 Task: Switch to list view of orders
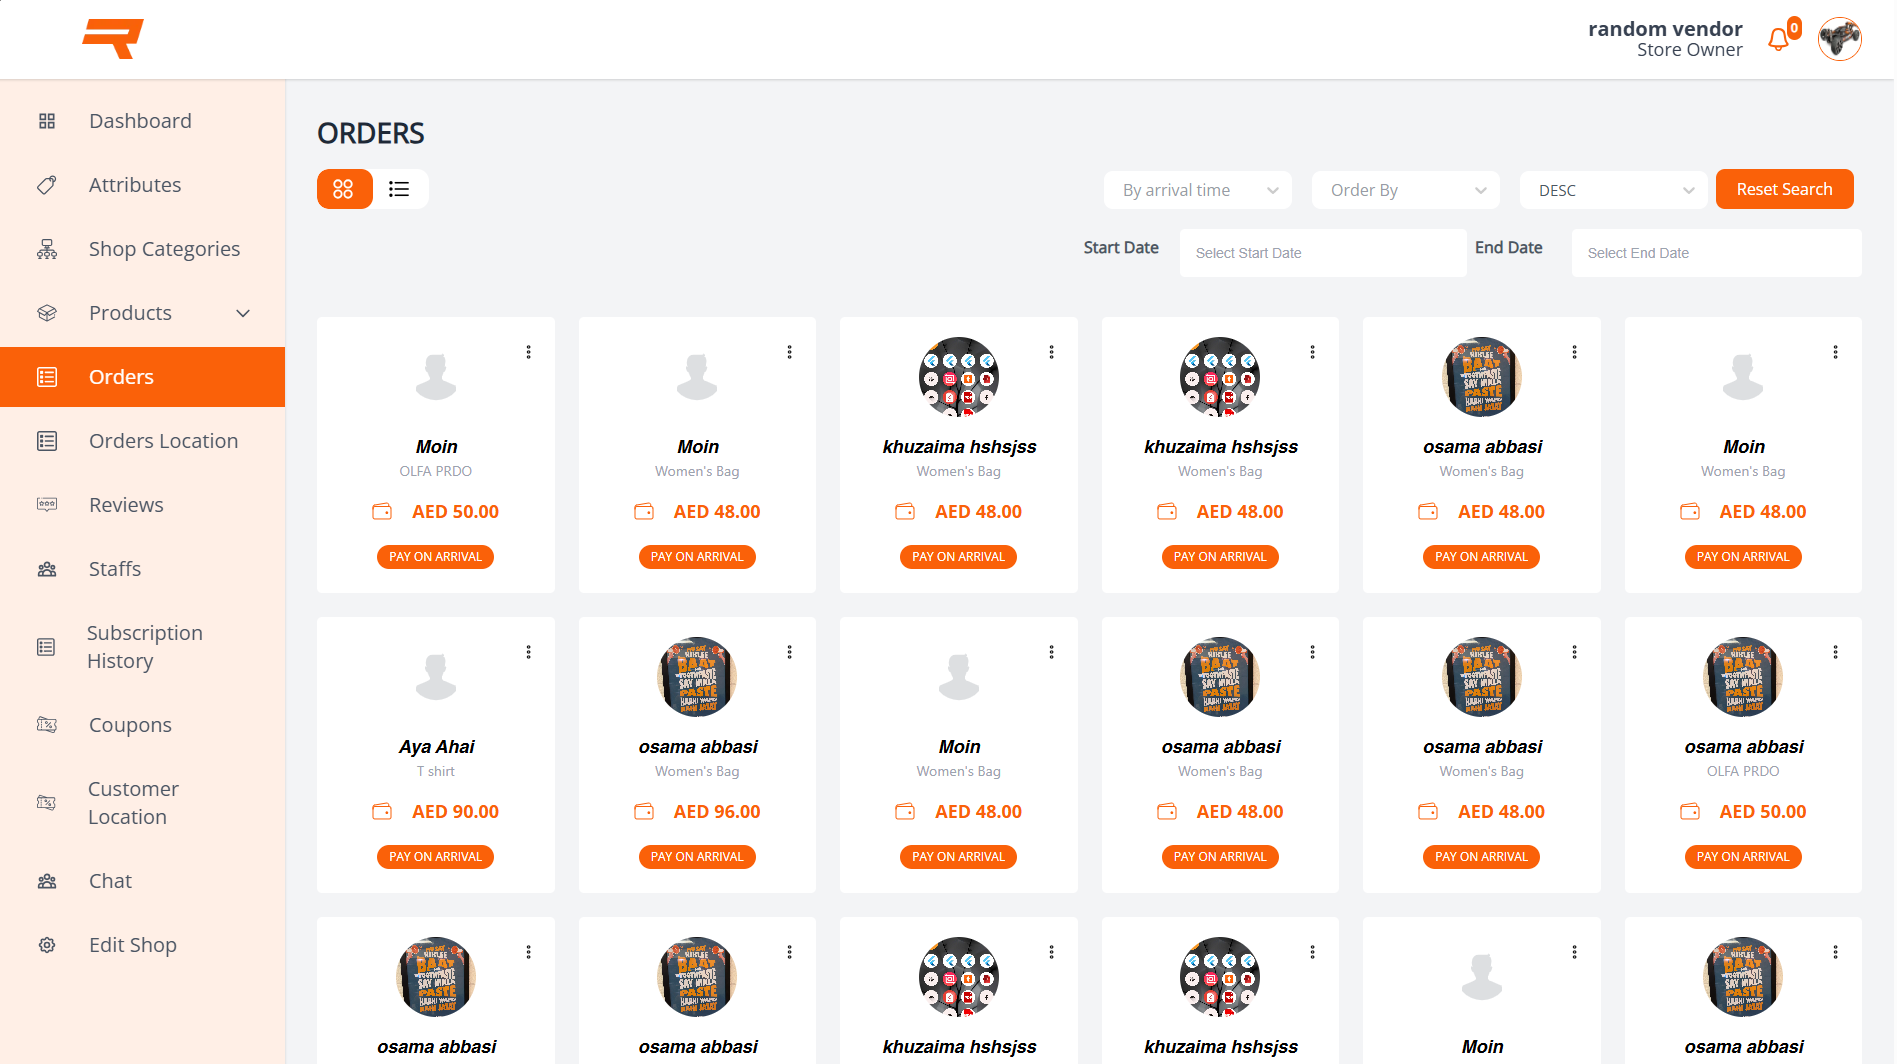pos(400,189)
